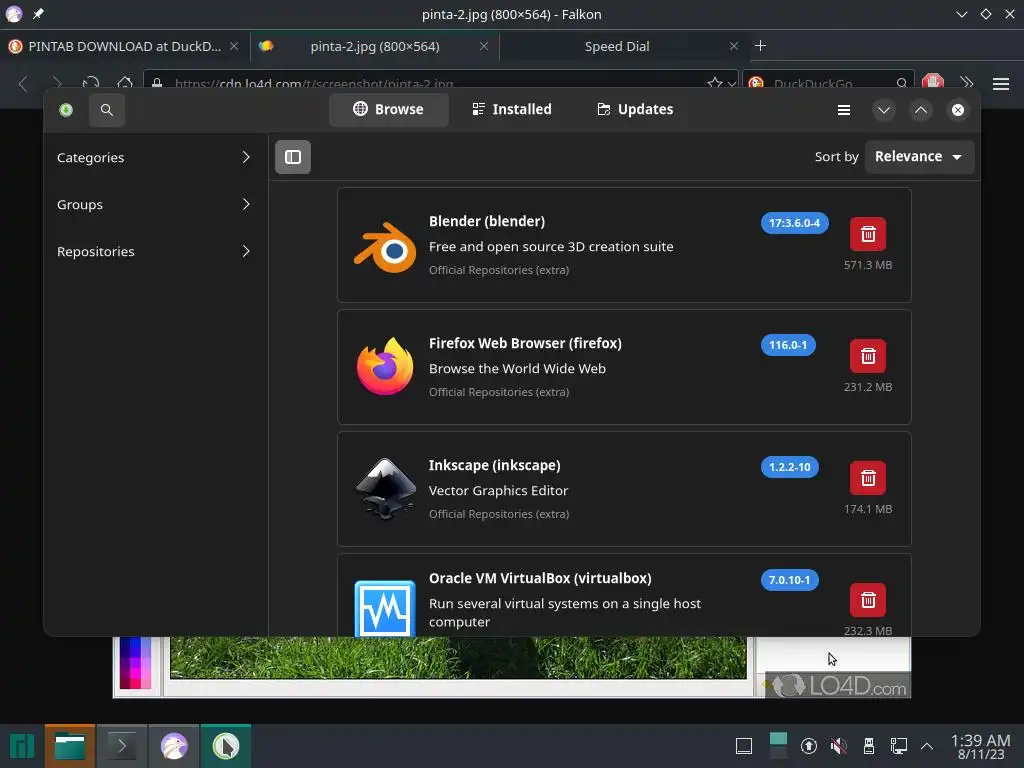1024x768 pixels.
Task: Open terminal from taskbar
Action: 121,746
